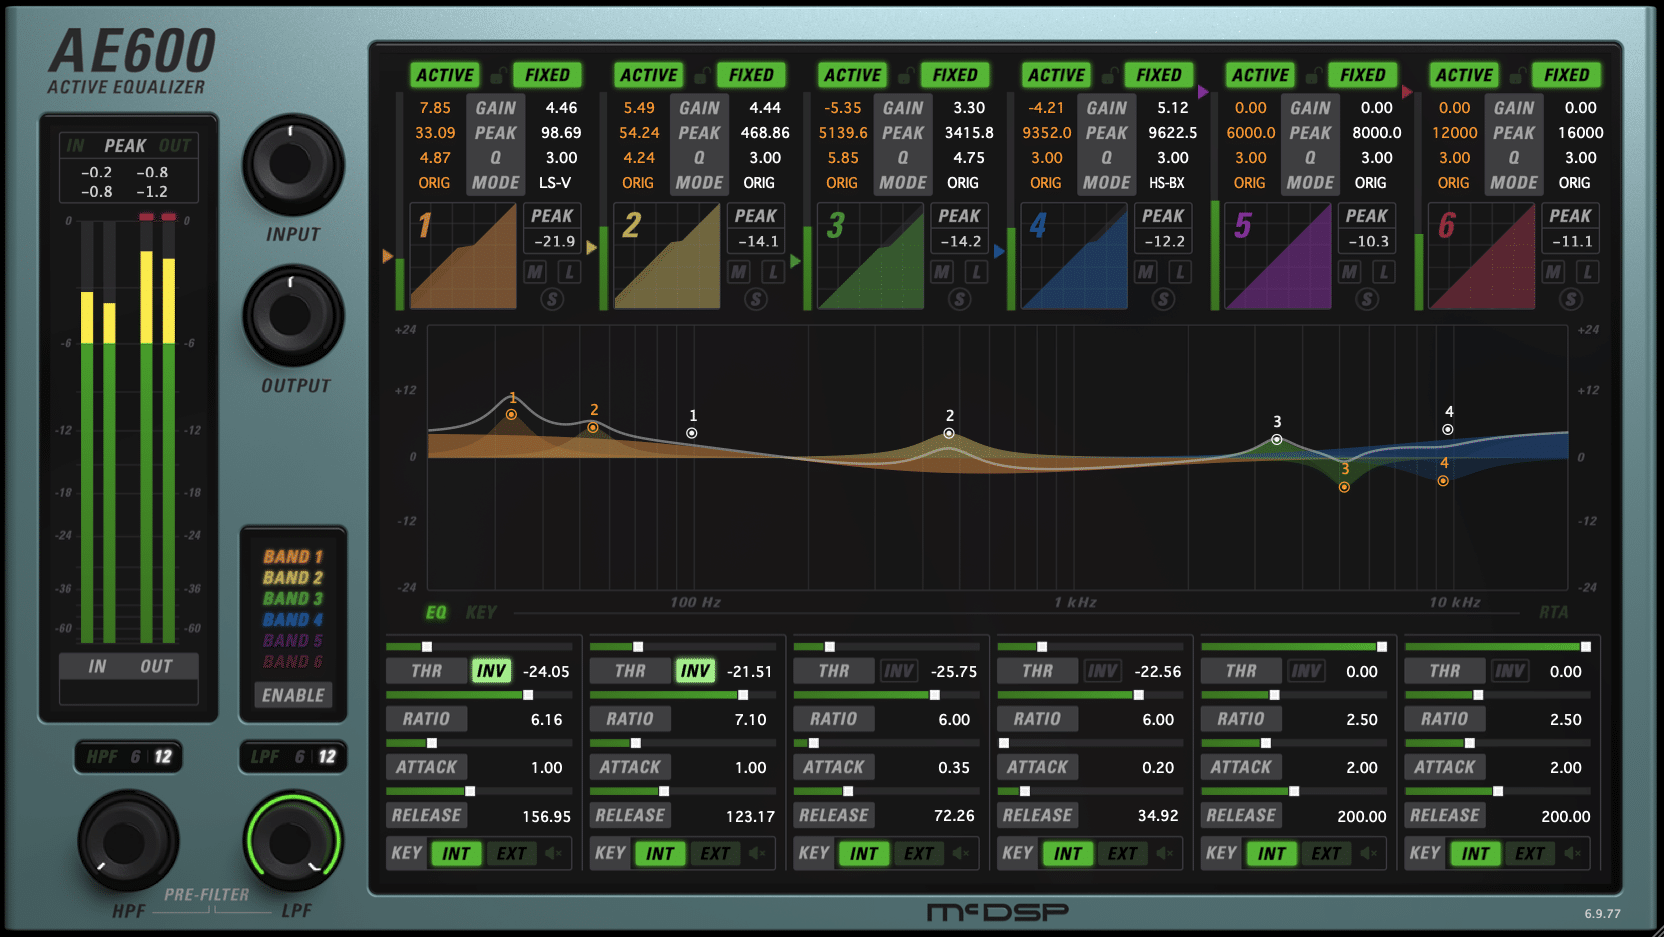Click band 4 key listen speaker icon
1664x937 pixels.
pos(1165,853)
